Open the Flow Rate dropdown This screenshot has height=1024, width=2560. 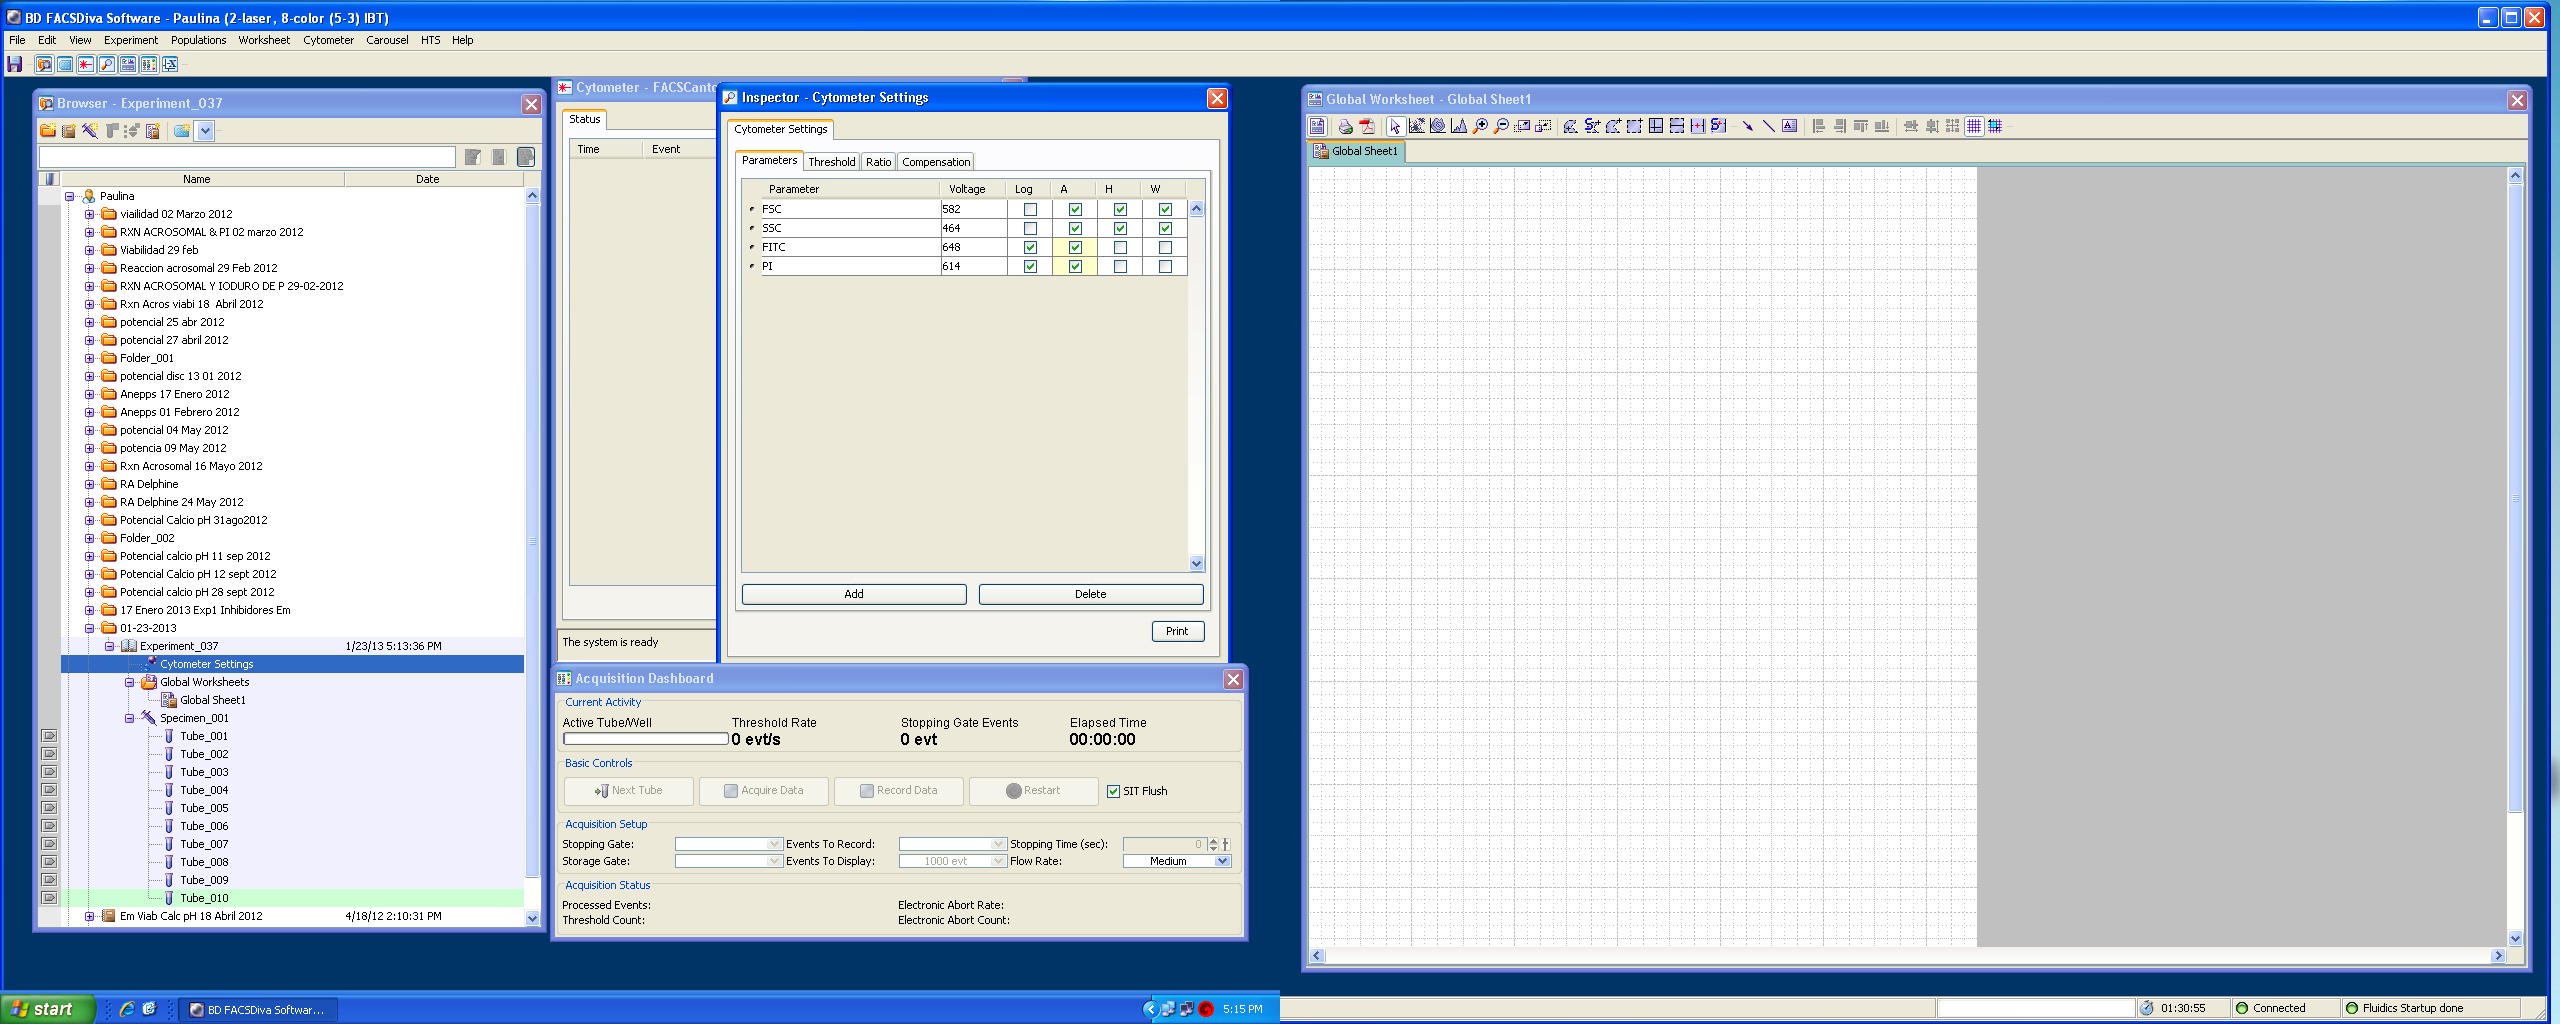(1222, 861)
